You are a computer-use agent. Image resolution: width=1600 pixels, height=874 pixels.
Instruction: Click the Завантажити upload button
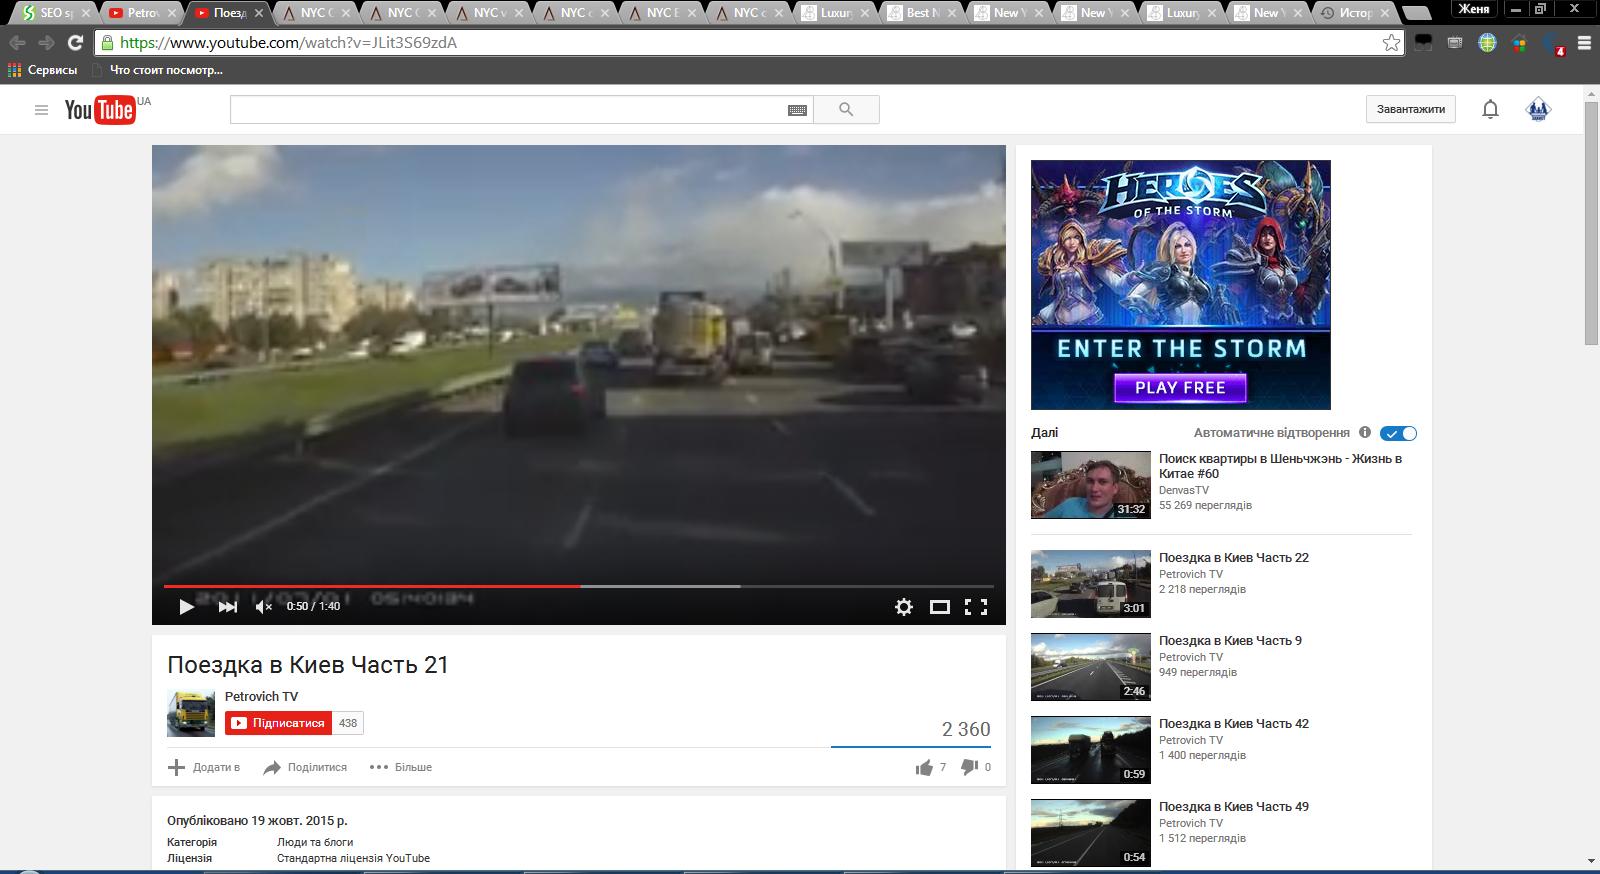(x=1411, y=109)
